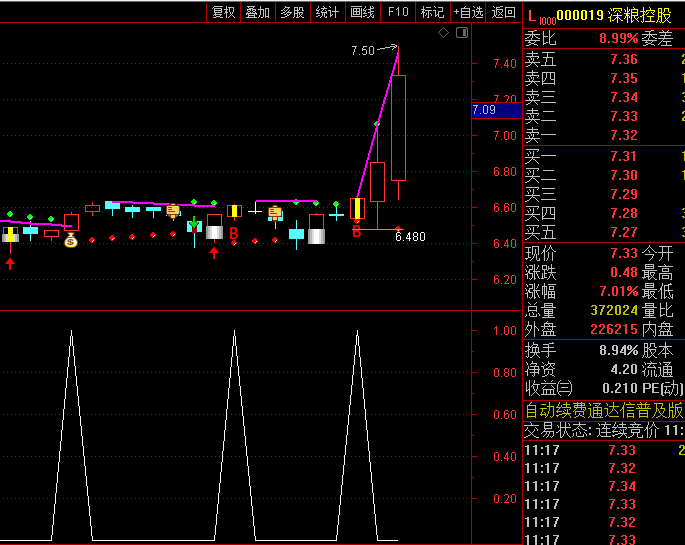
Task: Click the 标记 mark button
Action: [x=433, y=12]
